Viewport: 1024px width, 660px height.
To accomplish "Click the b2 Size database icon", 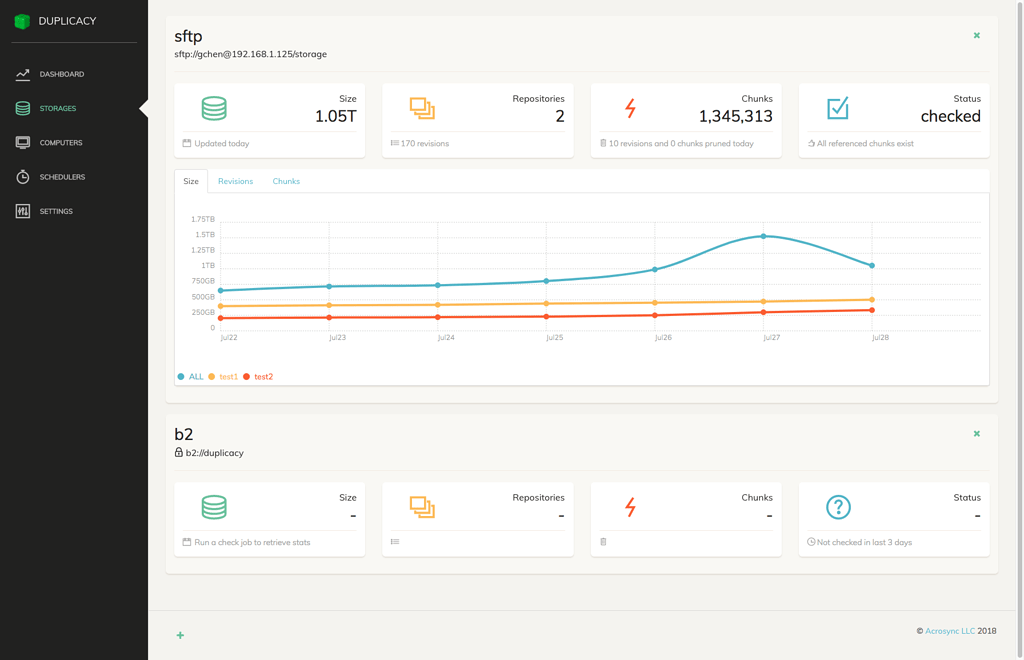I will [x=214, y=507].
